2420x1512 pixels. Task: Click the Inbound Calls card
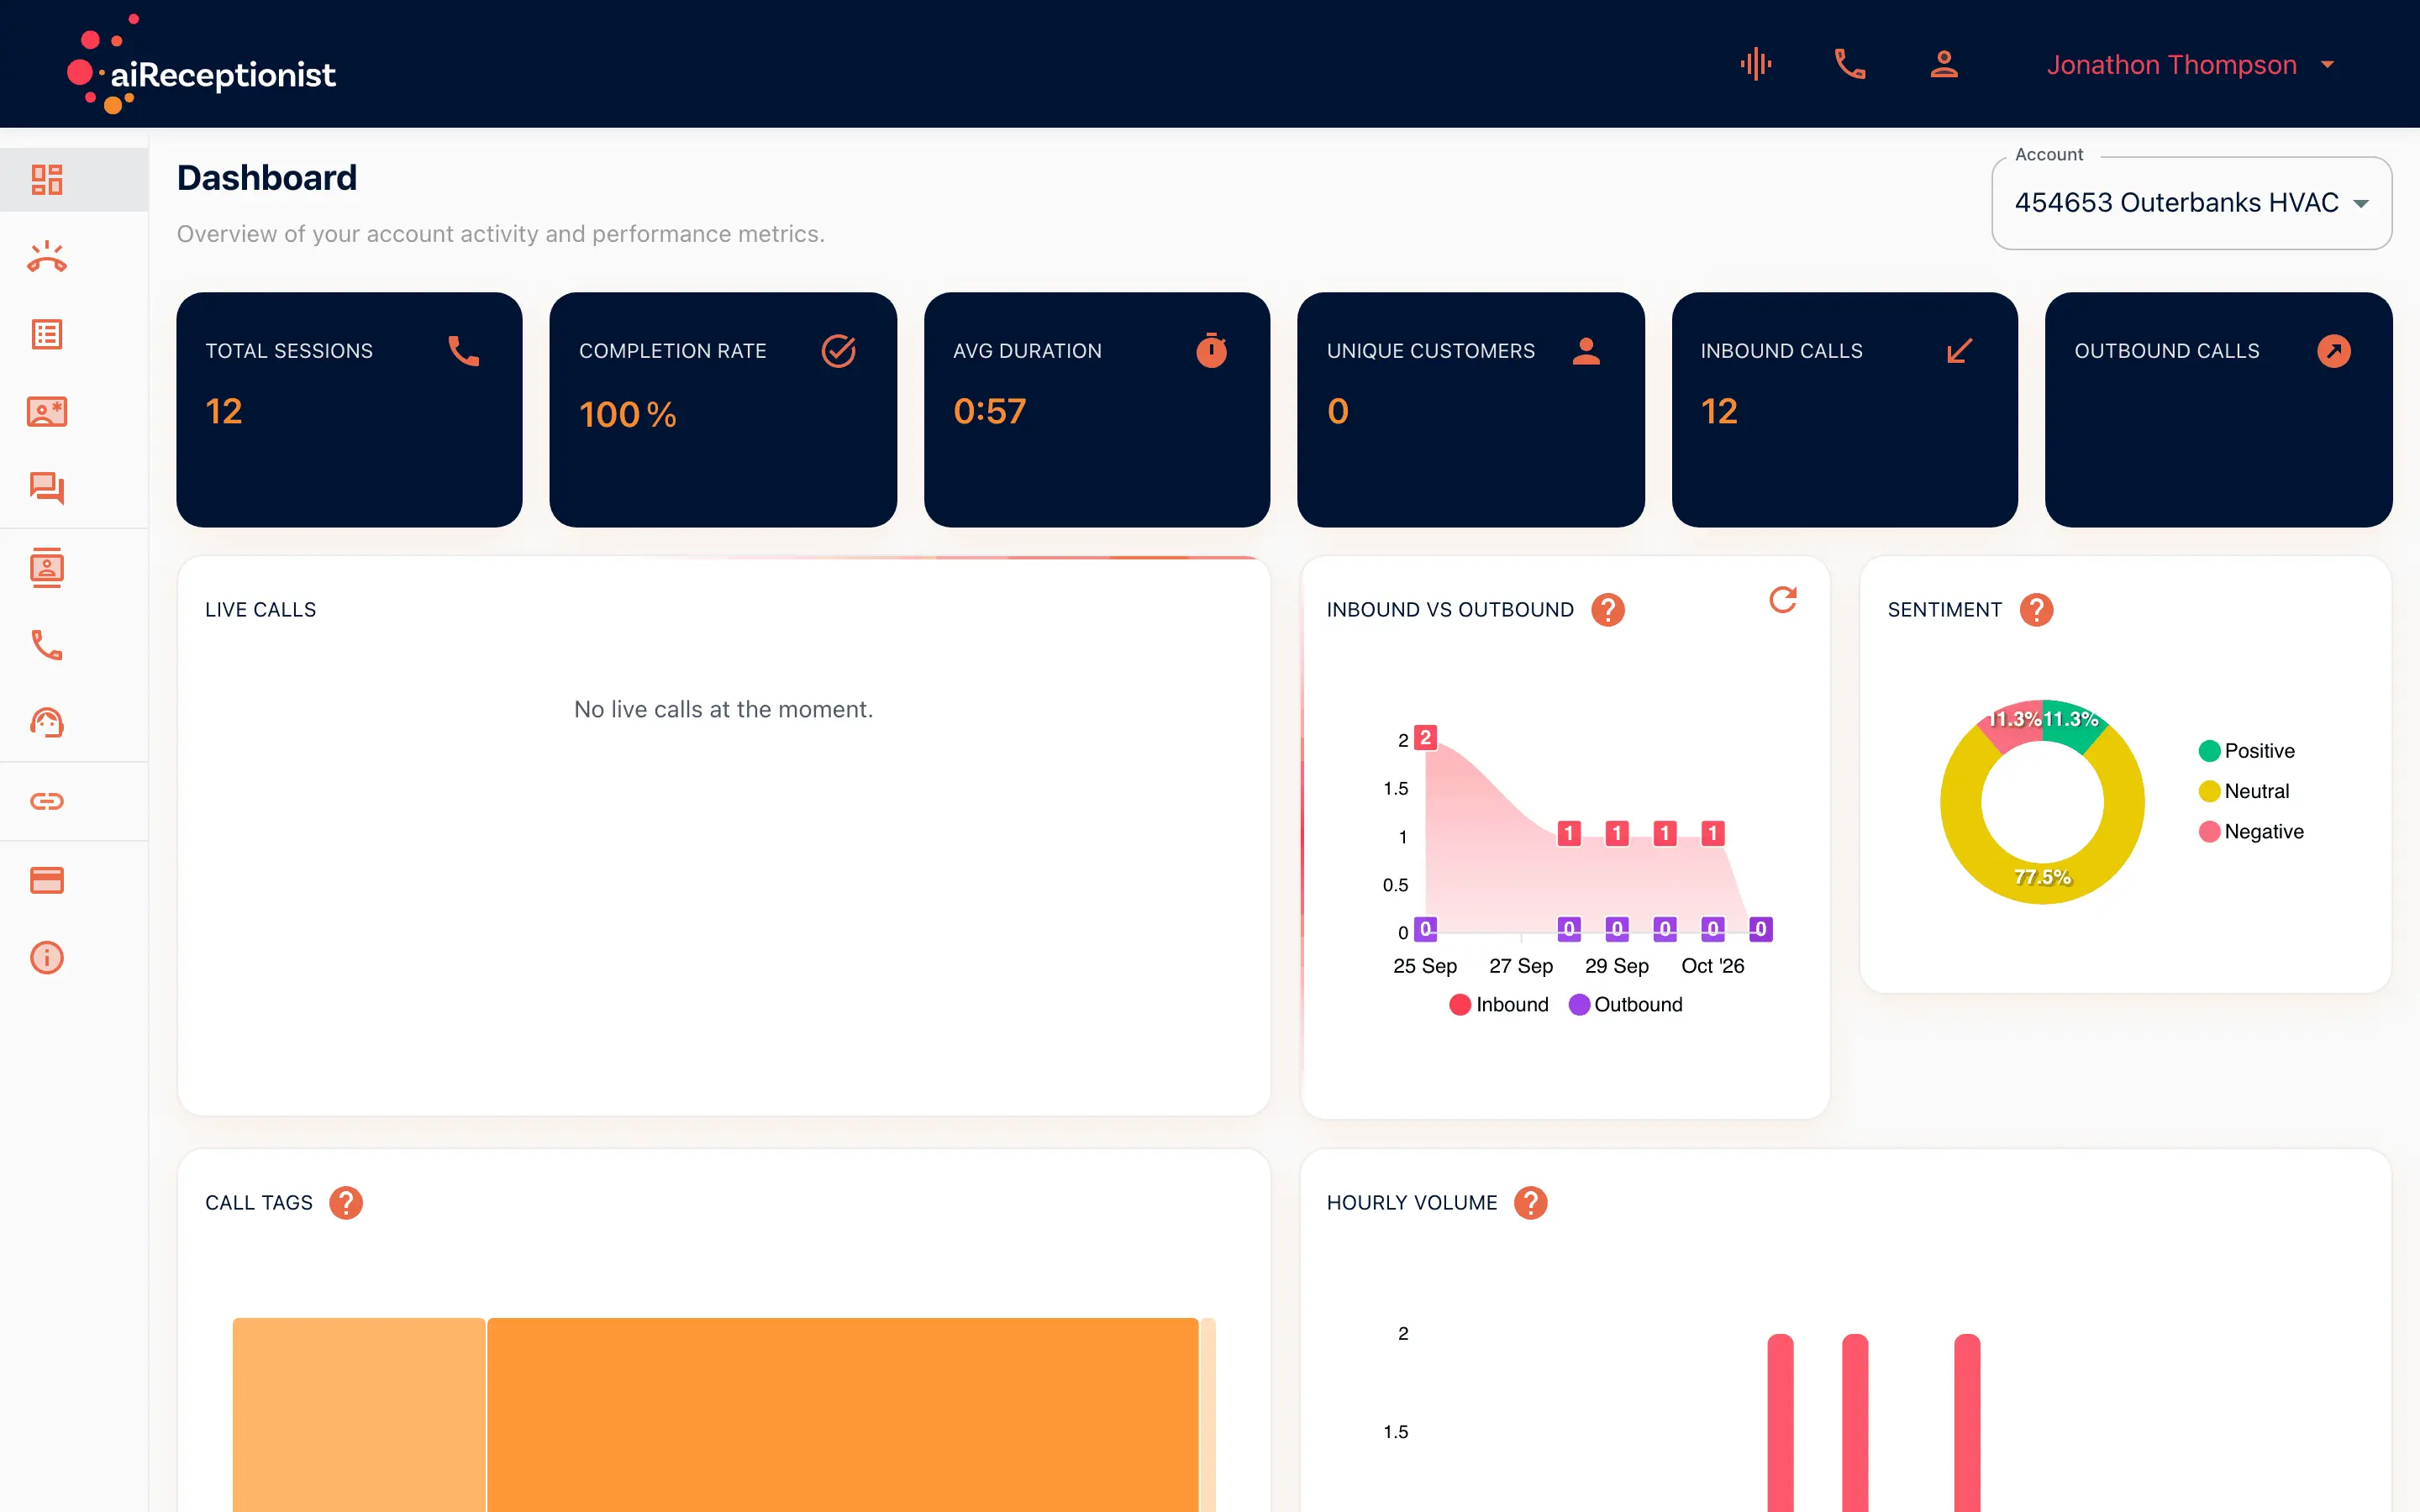click(1845, 410)
